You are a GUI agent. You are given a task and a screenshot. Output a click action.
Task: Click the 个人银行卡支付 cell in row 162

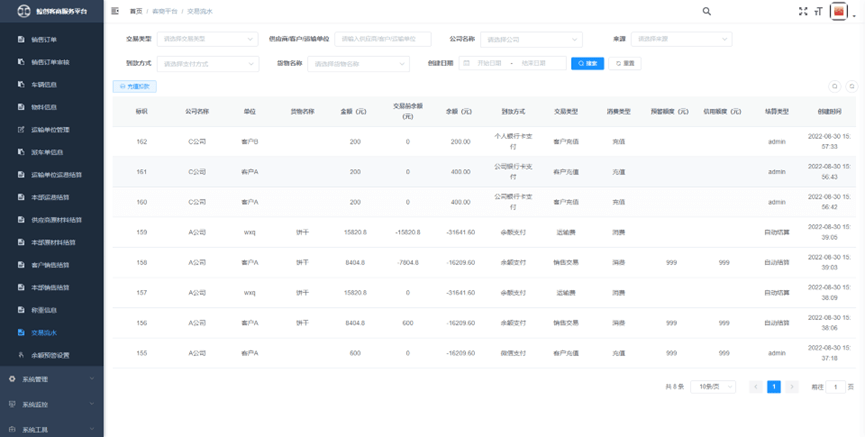coord(513,142)
